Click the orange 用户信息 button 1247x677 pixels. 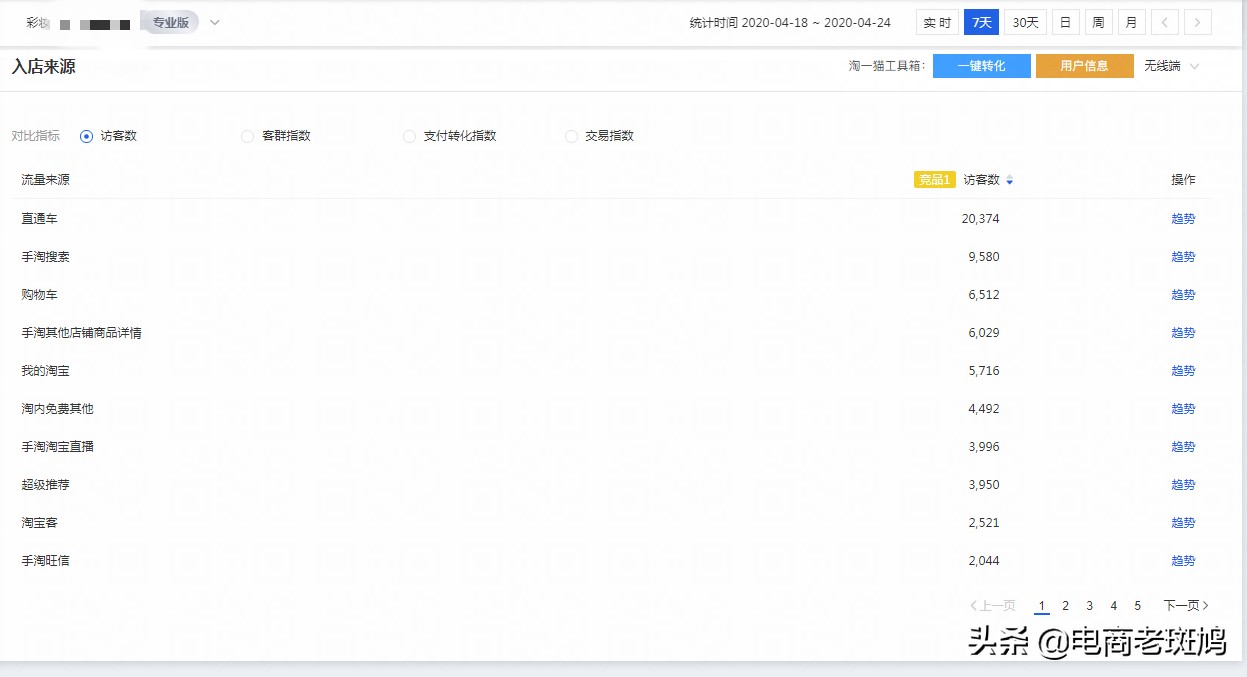click(1085, 66)
